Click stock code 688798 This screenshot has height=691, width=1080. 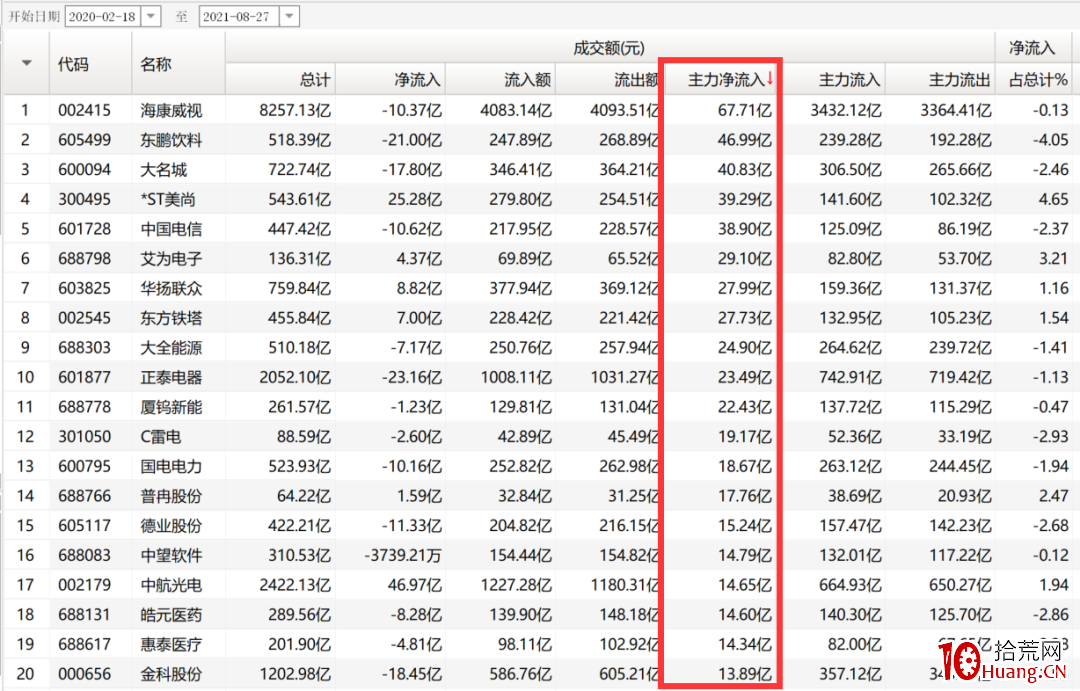pyautogui.click(x=84, y=258)
